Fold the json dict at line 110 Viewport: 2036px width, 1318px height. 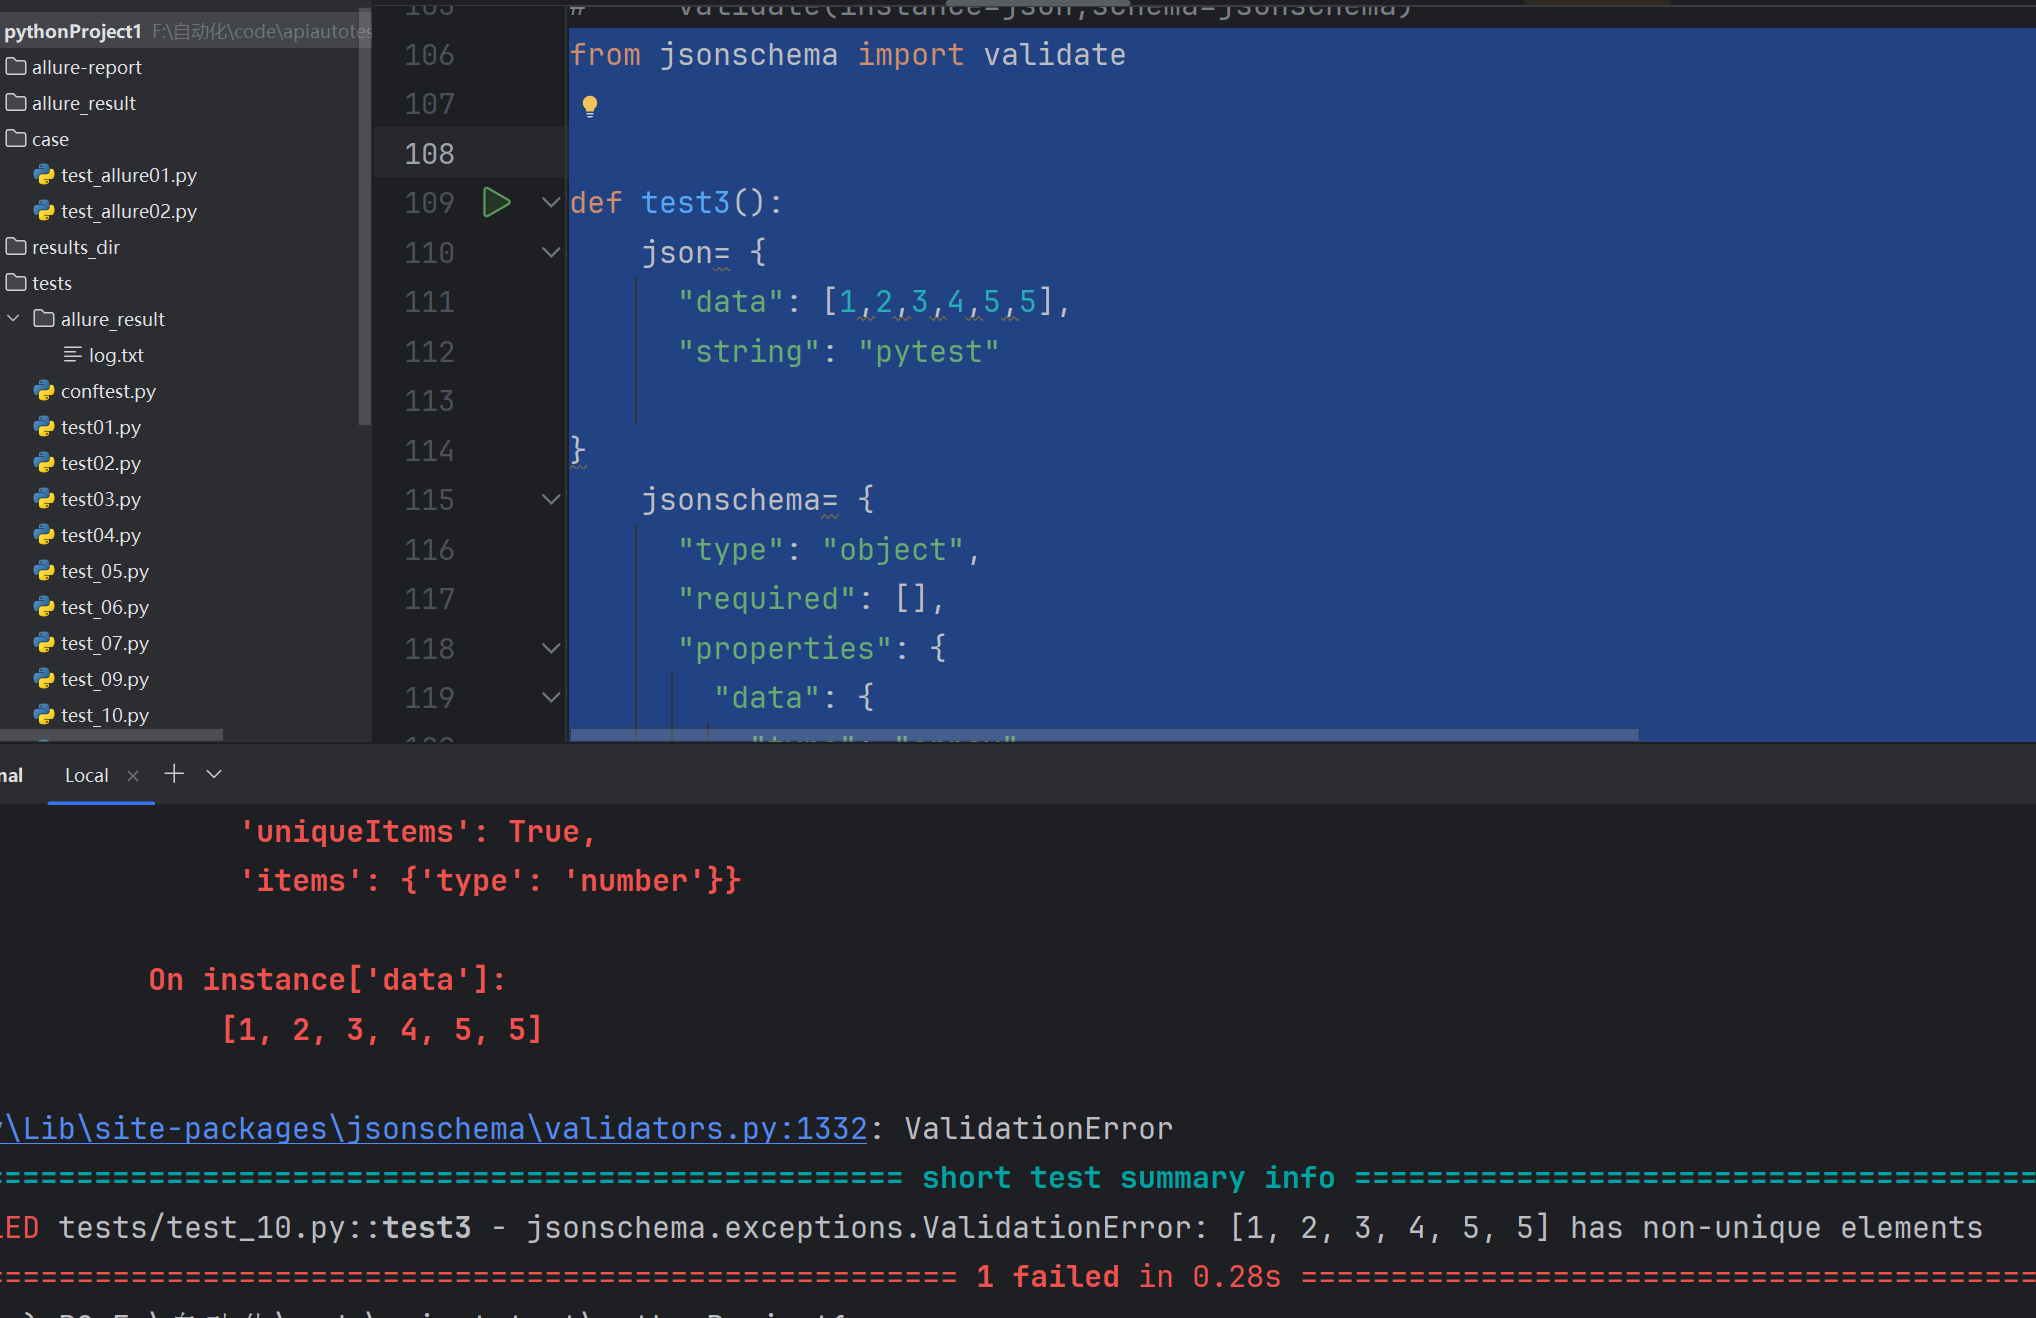pos(551,252)
